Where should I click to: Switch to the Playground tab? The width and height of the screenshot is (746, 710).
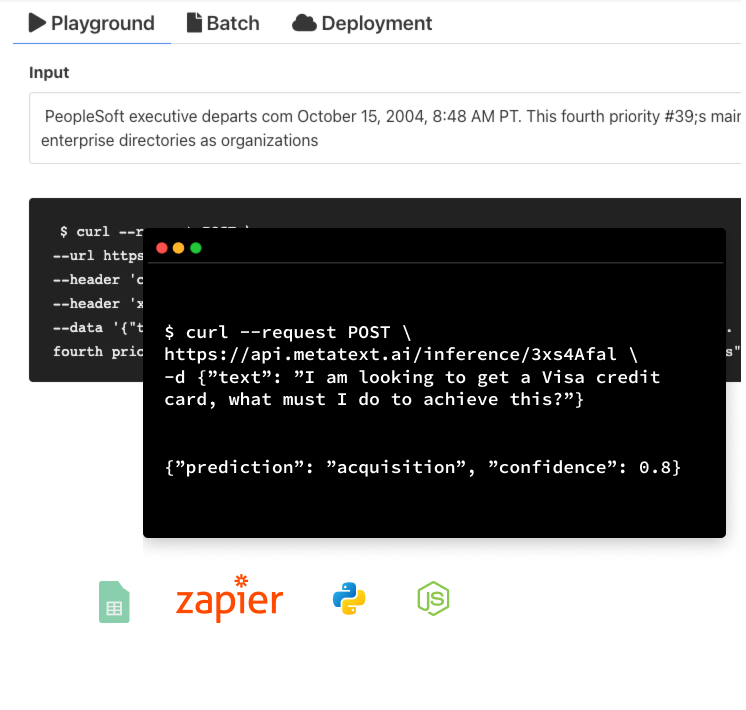point(102,23)
